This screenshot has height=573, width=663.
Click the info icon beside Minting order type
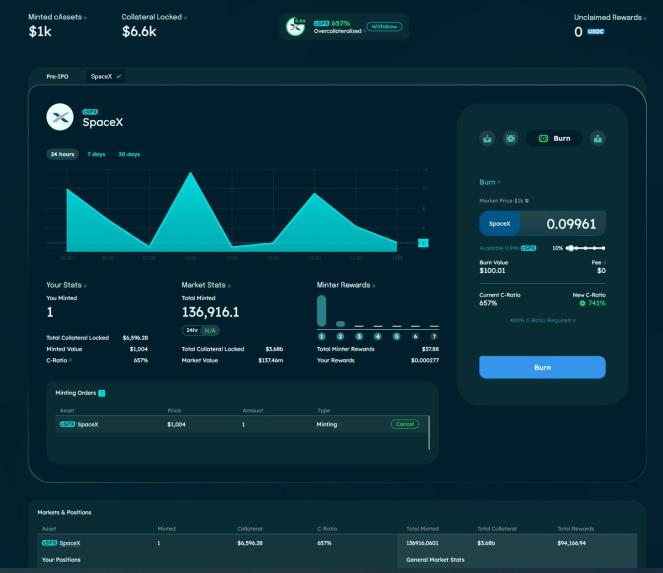(x=340, y=425)
